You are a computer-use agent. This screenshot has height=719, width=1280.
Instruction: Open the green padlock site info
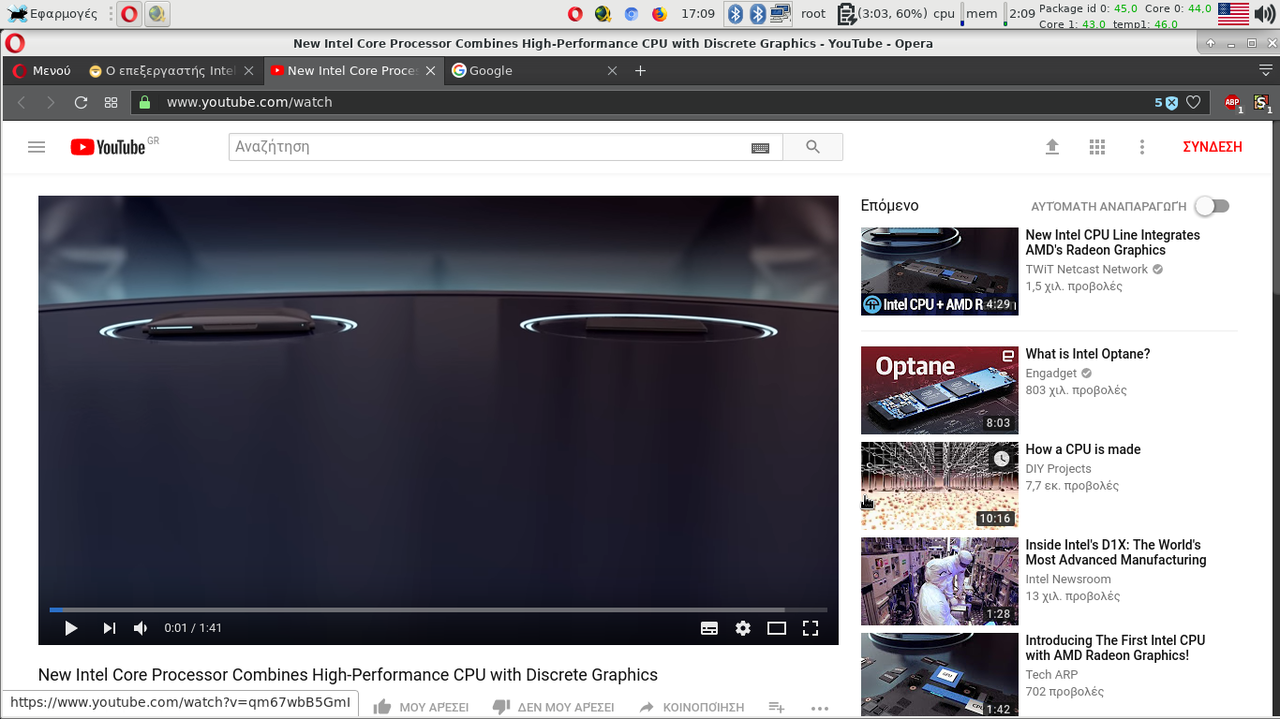145,102
